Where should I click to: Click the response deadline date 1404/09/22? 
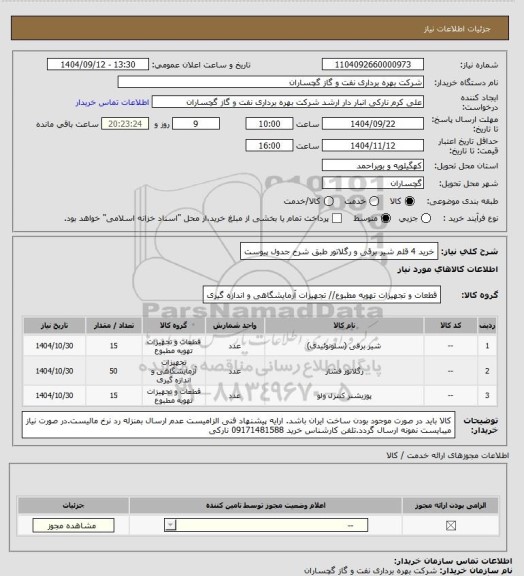point(373,124)
